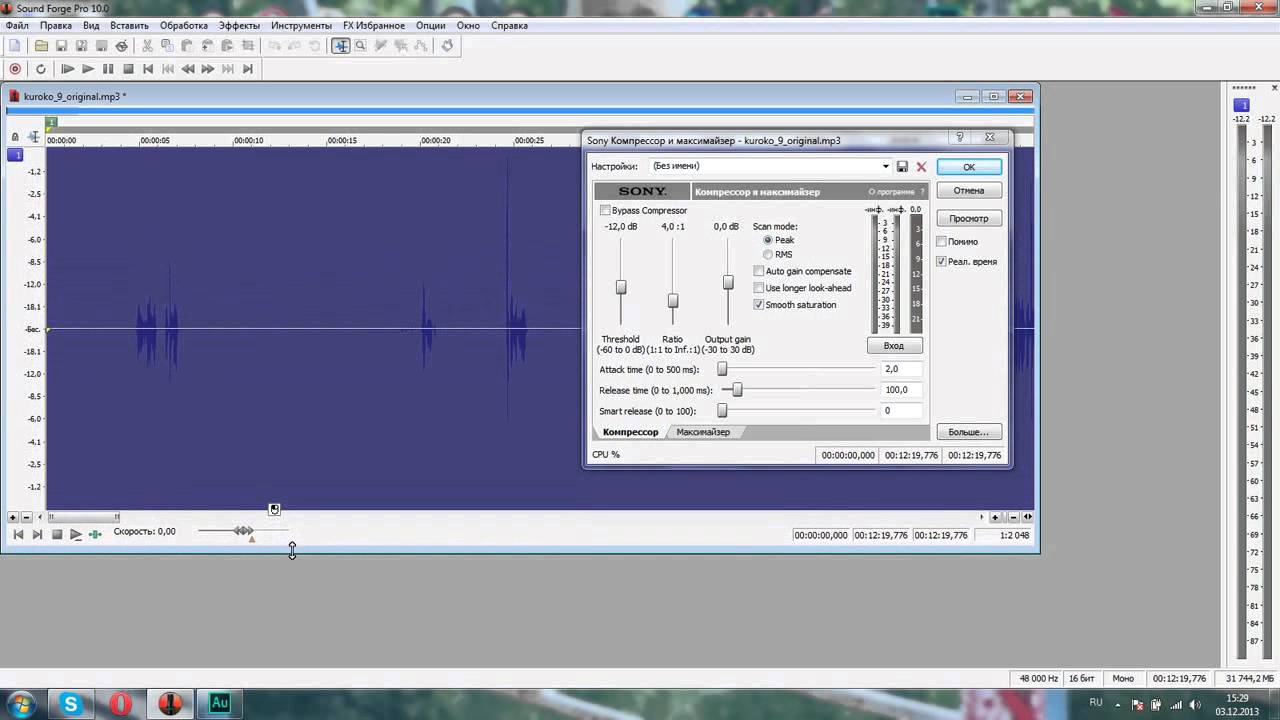
Task: Open Skype from Windows taskbar
Action: pyautogui.click(x=71, y=704)
